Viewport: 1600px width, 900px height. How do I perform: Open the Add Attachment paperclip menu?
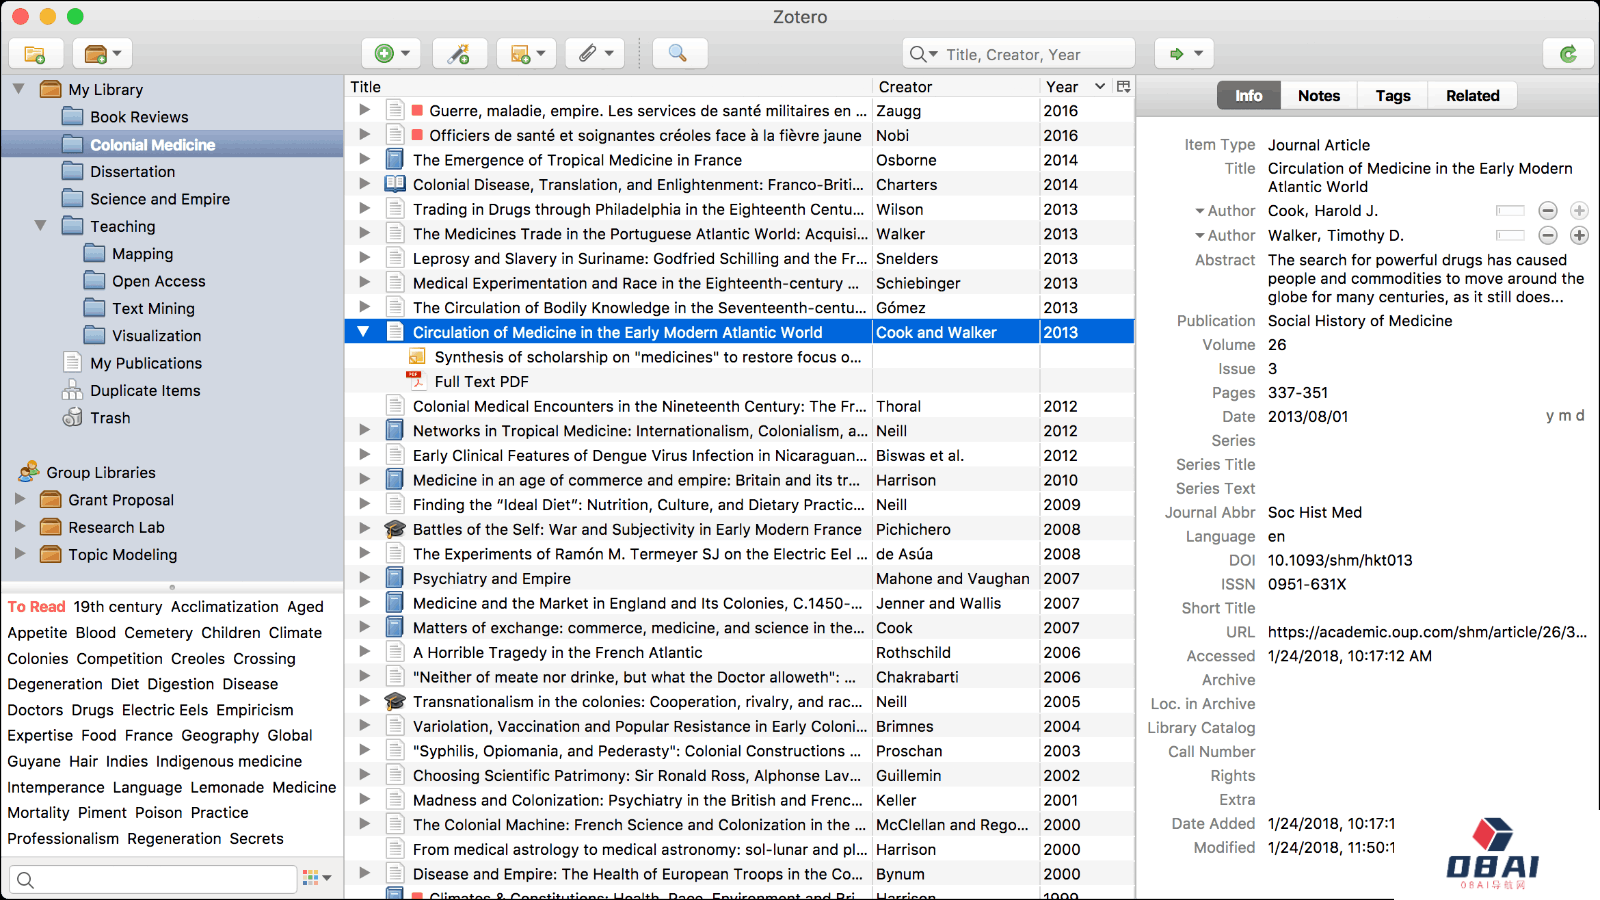tap(595, 54)
